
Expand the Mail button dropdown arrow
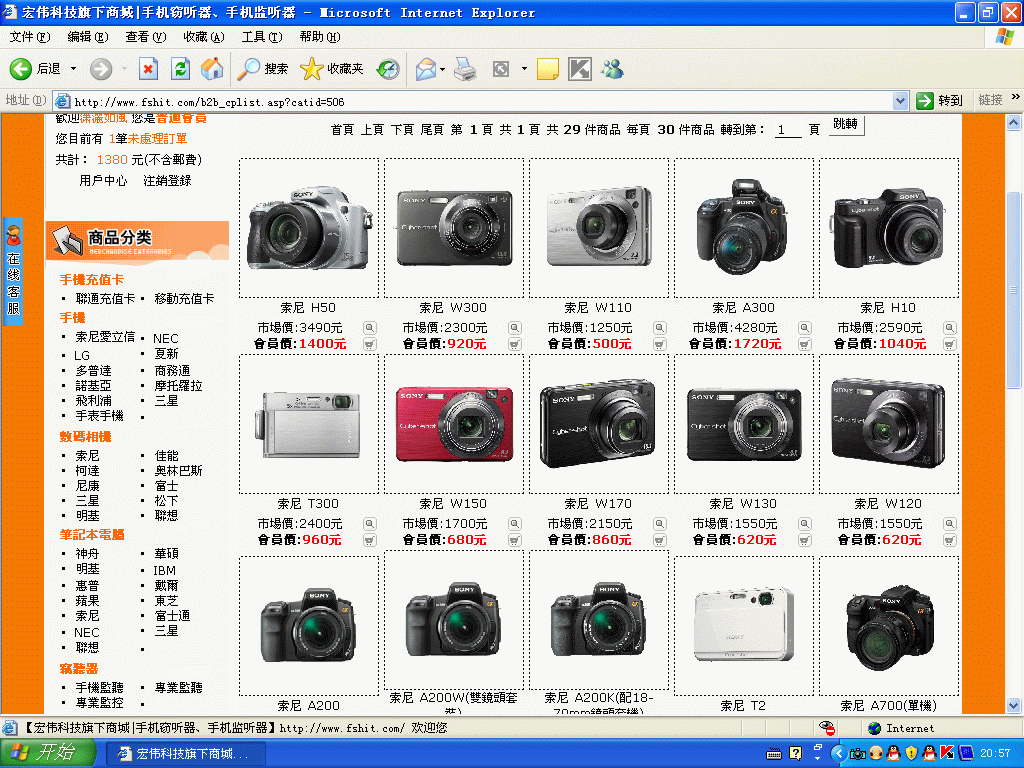coord(443,69)
